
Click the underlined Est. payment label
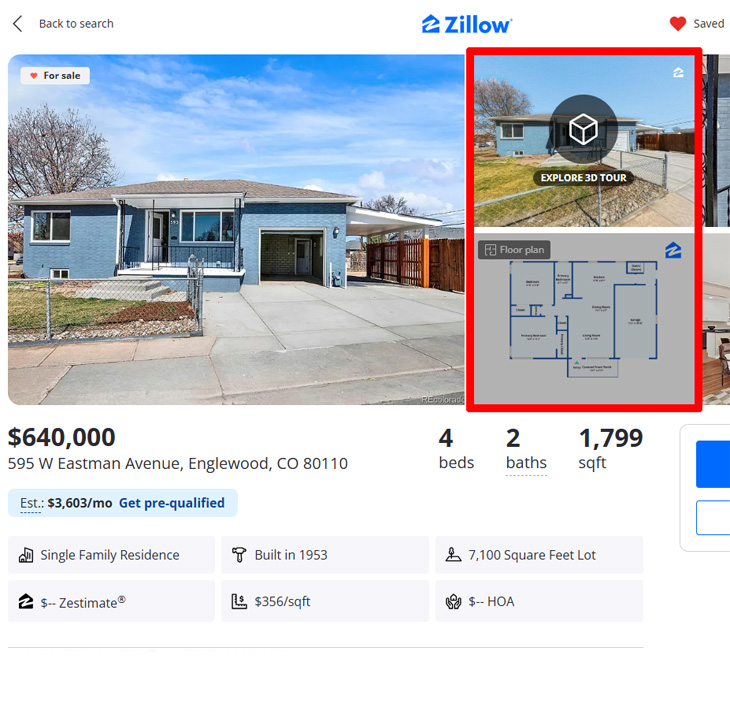coord(32,503)
